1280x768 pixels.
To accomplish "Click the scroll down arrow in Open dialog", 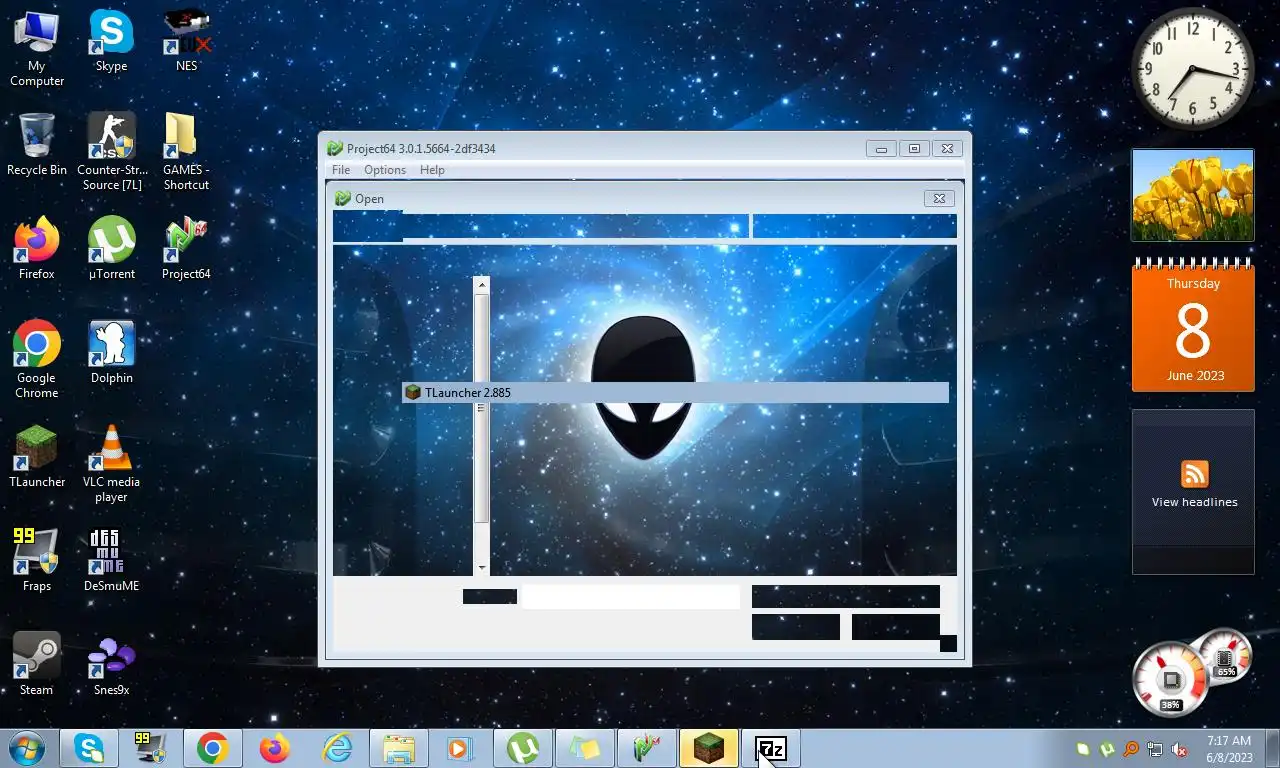I will [482, 567].
